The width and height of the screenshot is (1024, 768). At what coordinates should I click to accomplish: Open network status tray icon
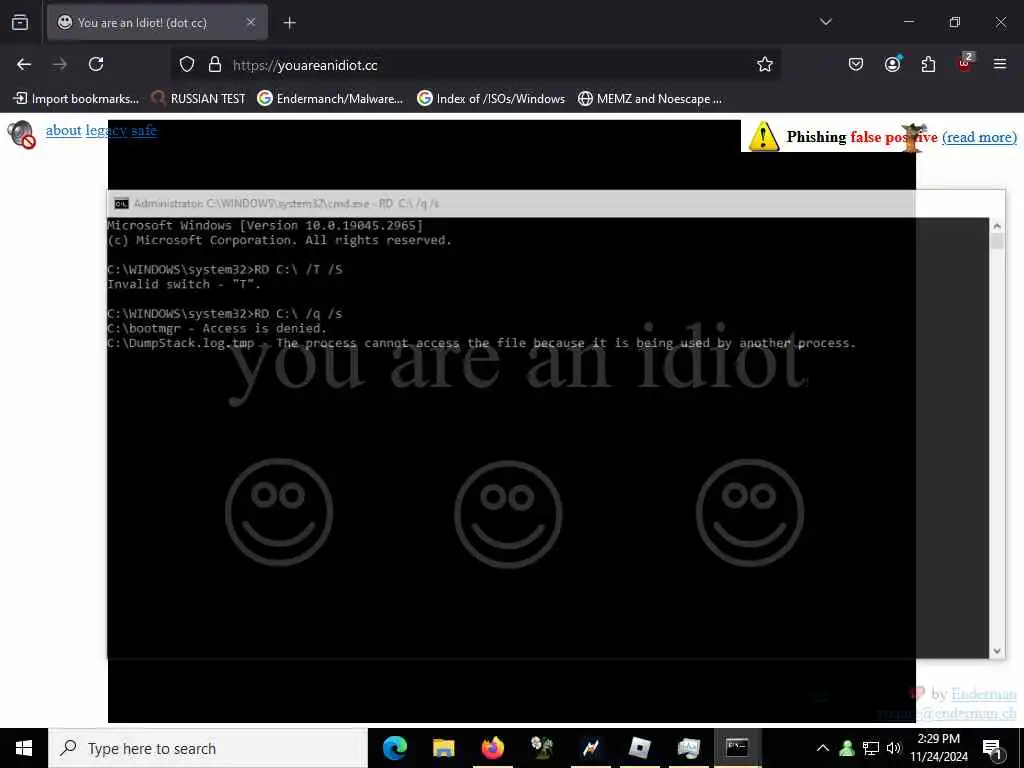[871, 748]
